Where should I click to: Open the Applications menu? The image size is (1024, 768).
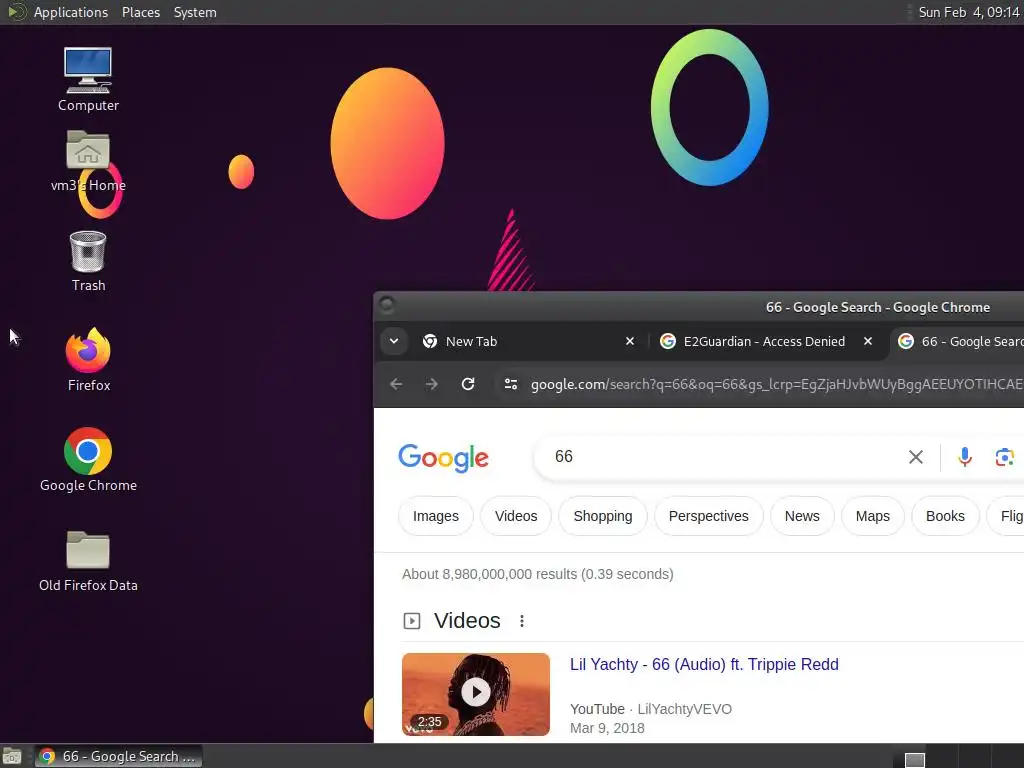[x=71, y=12]
